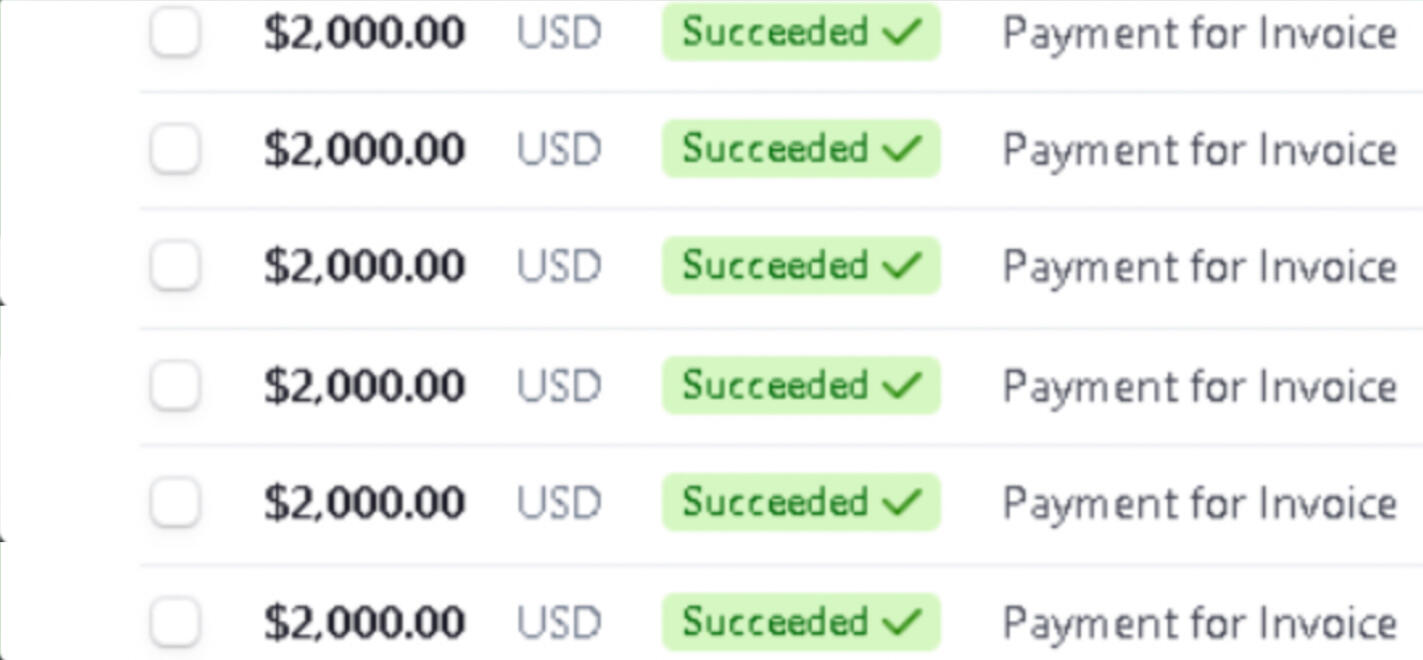This screenshot has height=660, width=1423.
Task: Select the second payment row's checkbox
Action: (x=175, y=149)
